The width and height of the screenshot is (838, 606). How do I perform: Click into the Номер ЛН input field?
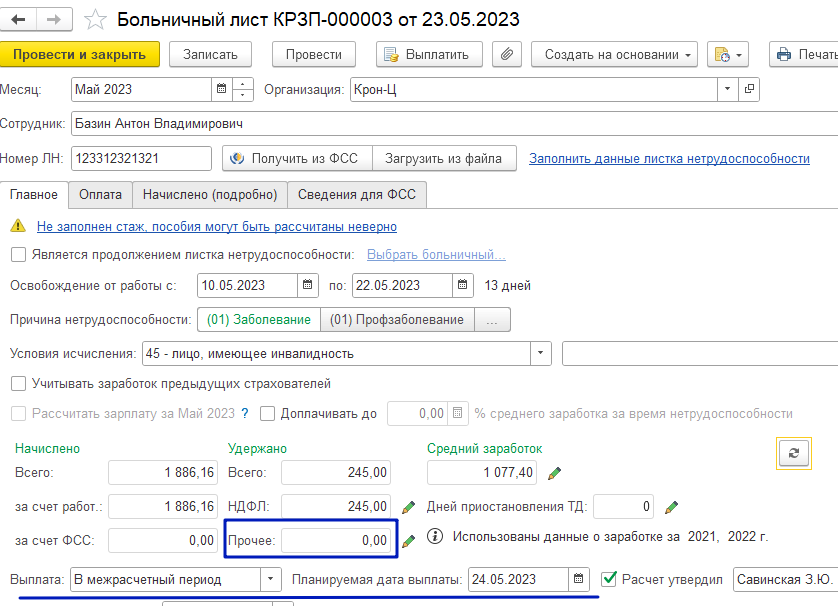point(141,158)
